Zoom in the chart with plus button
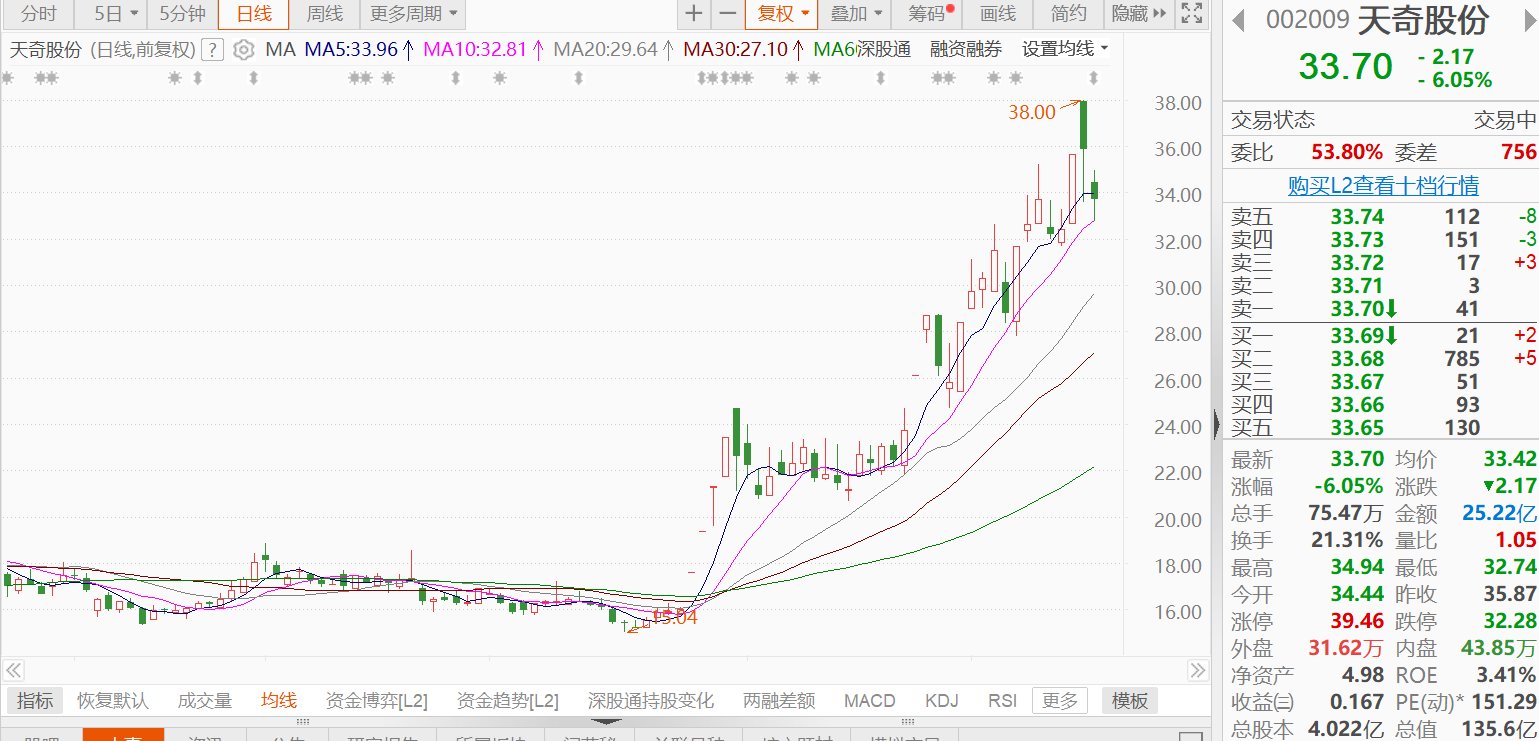This screenshot has width=1539, height=741. click(693, 14)
